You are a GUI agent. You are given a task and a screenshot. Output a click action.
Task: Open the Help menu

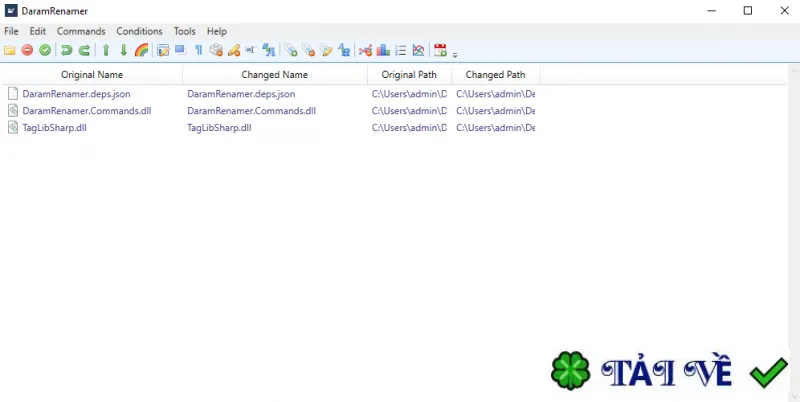(x=216, y=31)
